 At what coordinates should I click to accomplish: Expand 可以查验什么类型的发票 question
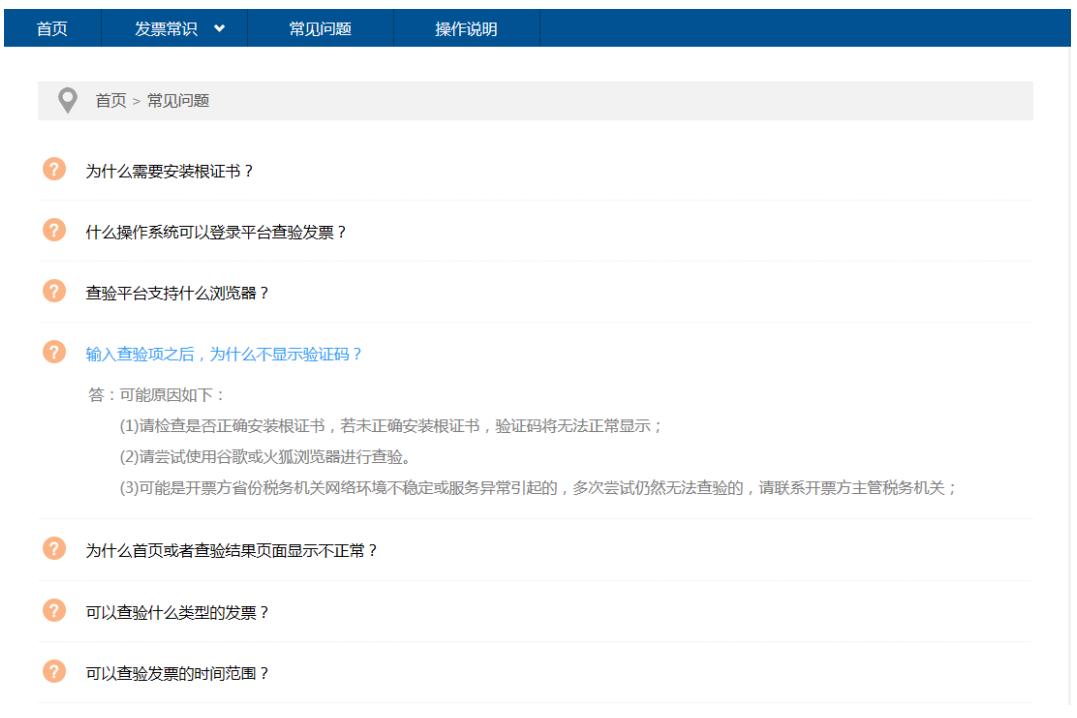coord(177,612)
